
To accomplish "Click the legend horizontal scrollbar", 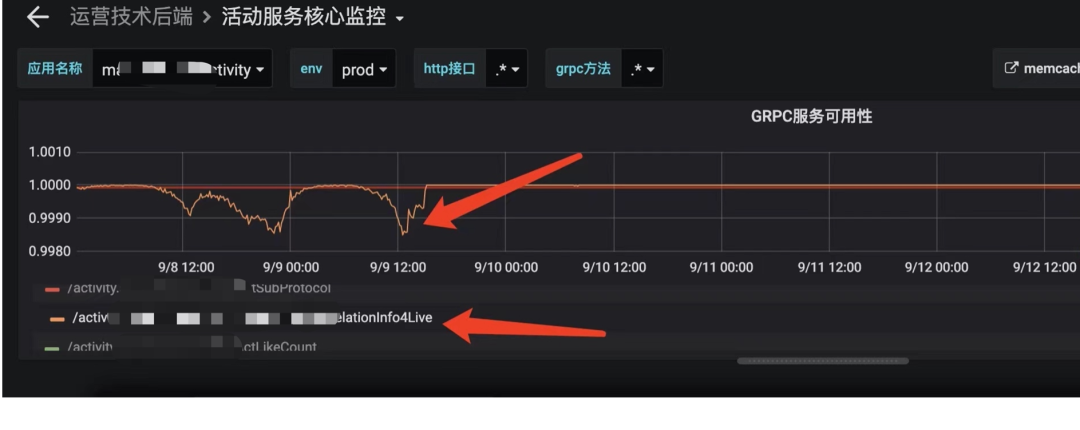I will point(822,360).
